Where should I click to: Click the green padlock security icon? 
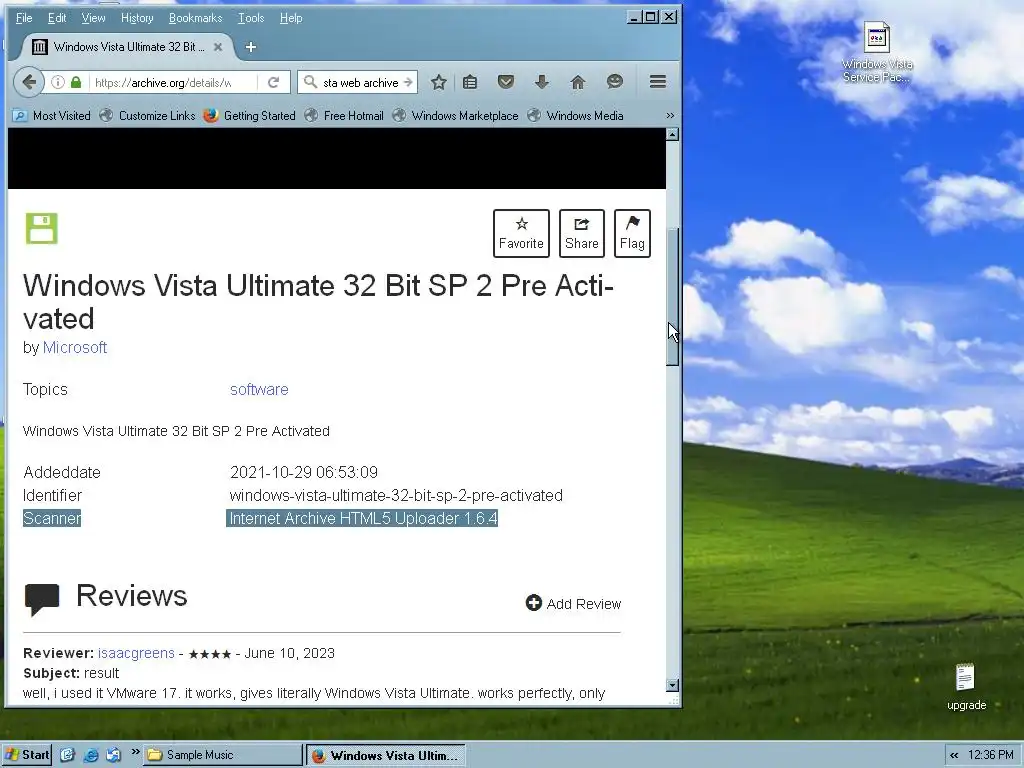coord(76,82)
